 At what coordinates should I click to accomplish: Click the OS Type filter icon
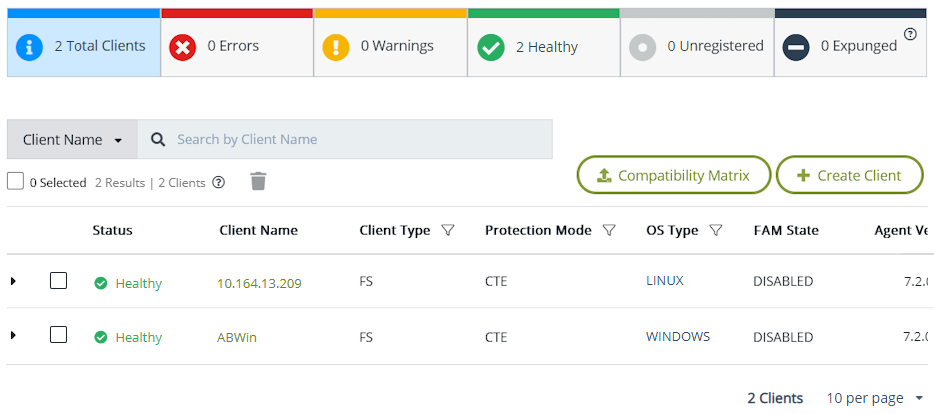[x=716, y=230]
